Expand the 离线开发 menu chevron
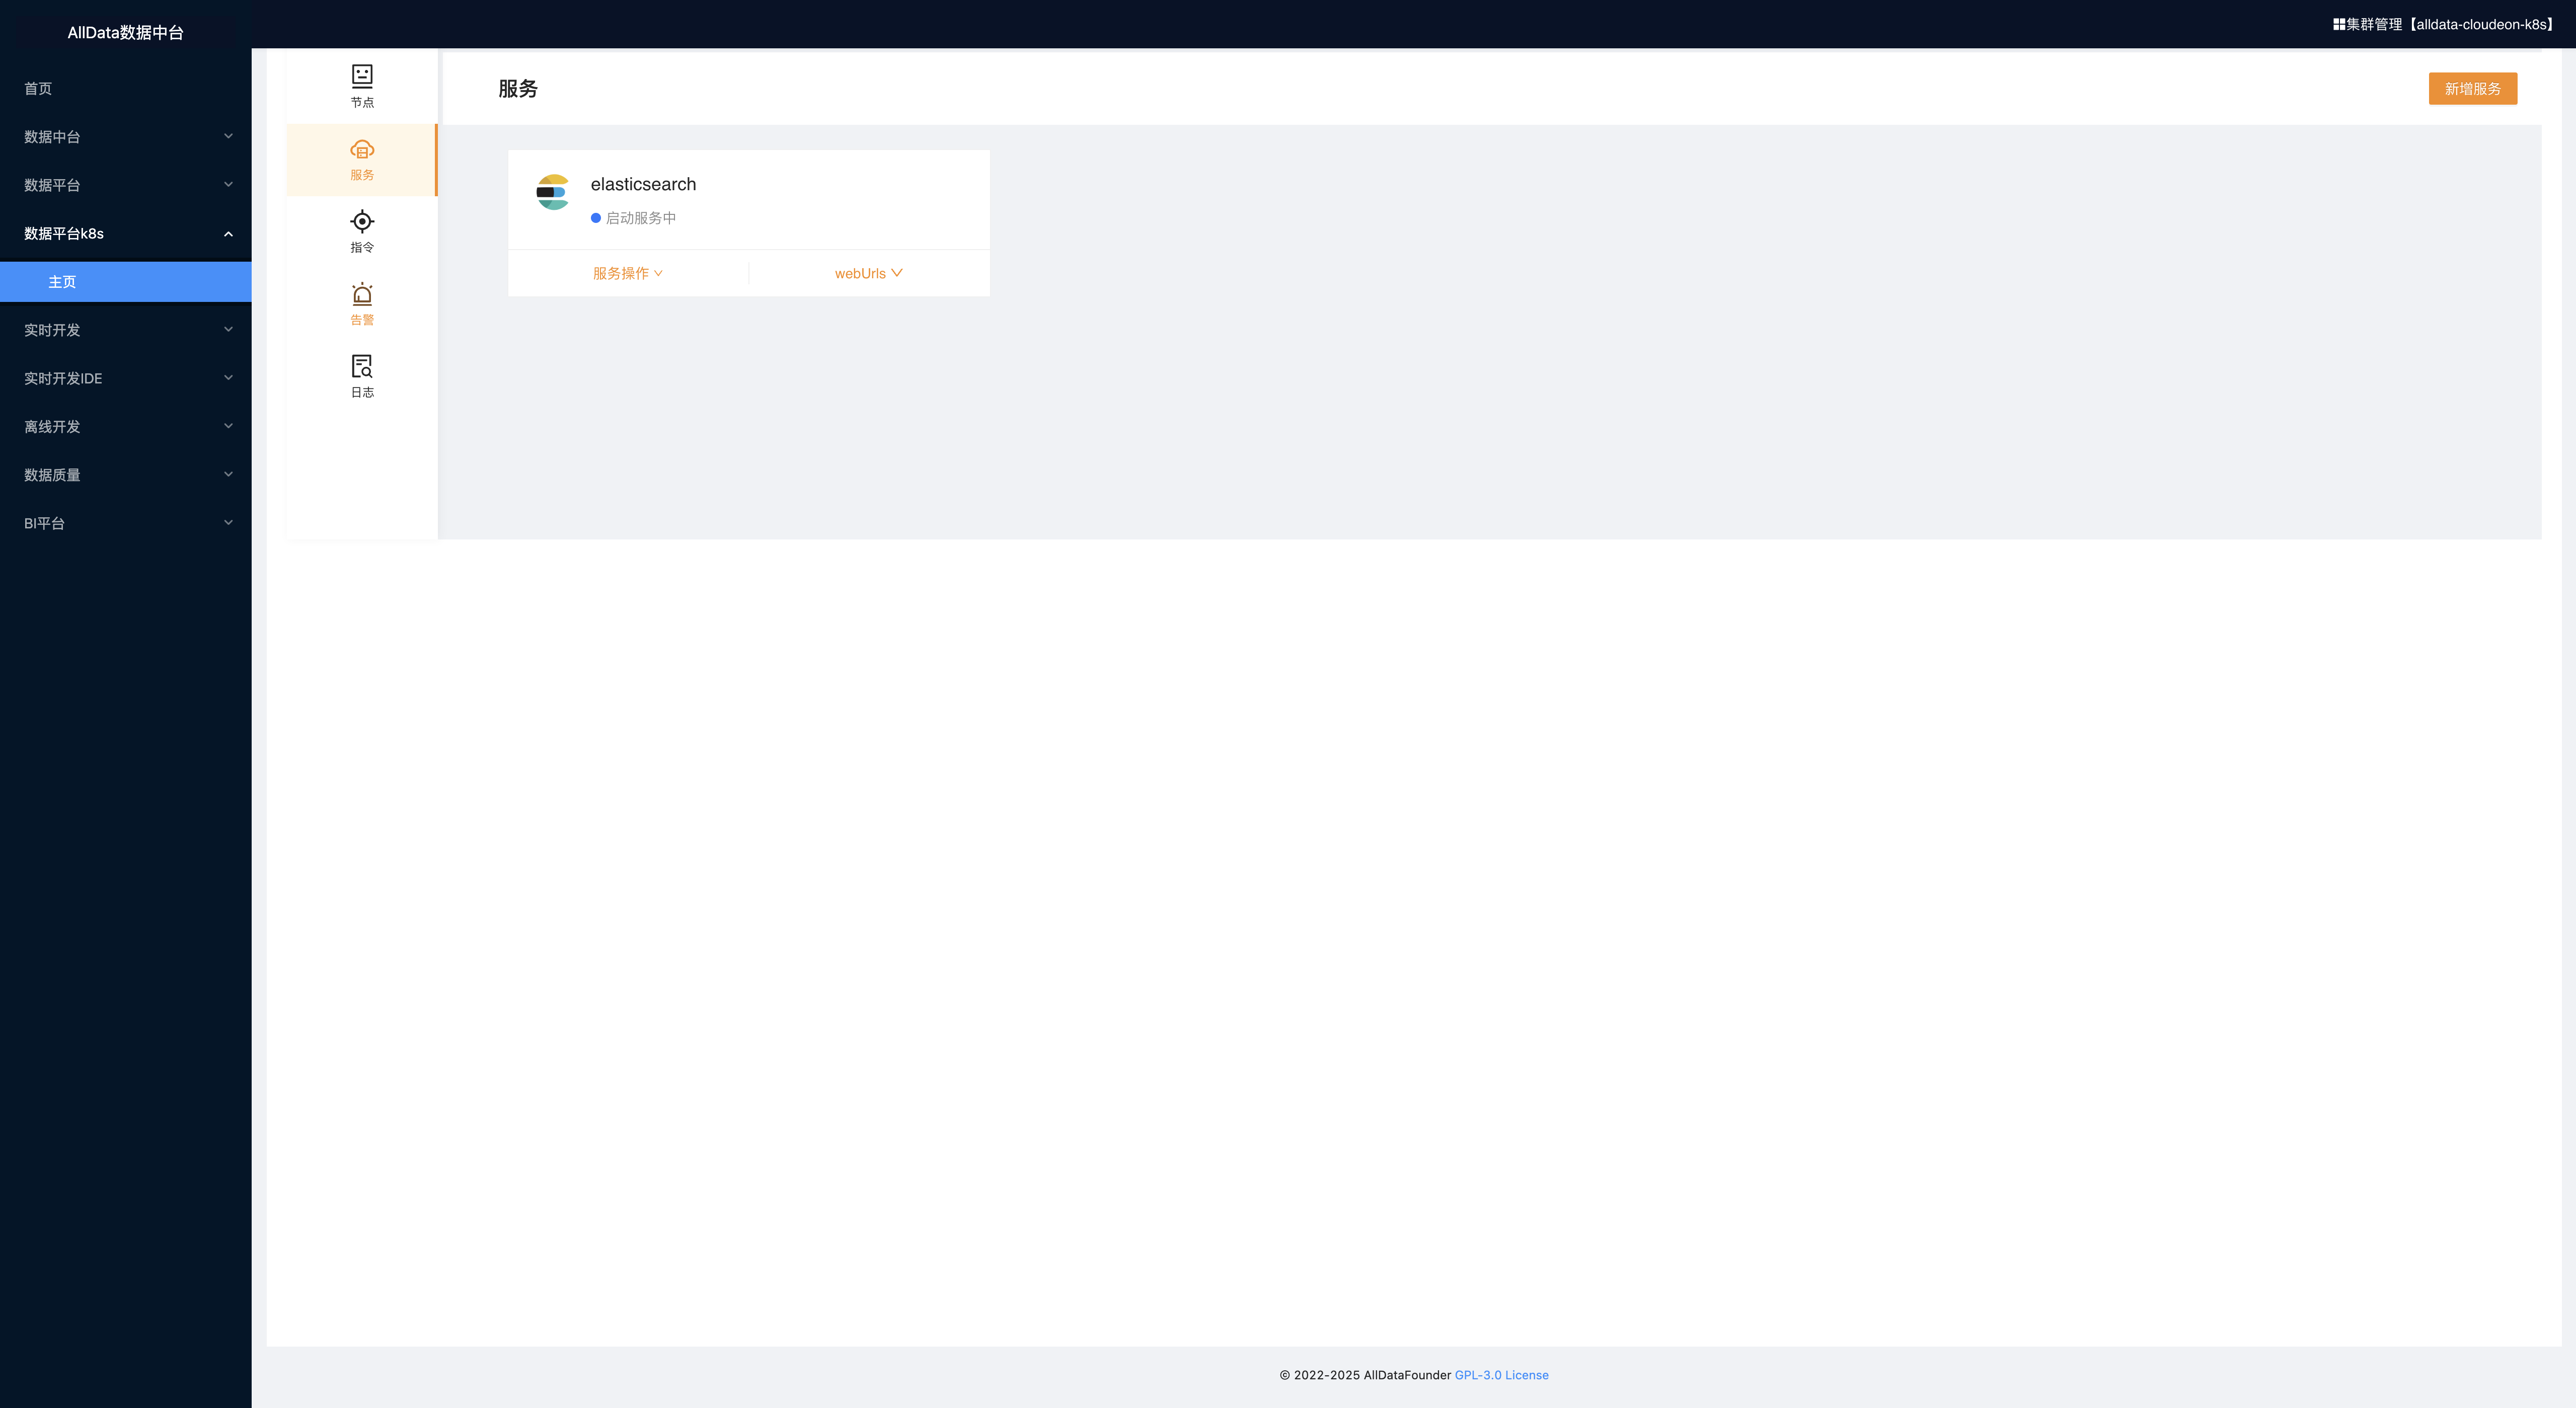The width and height of the screenshot is (2576, 1408). 228,426
